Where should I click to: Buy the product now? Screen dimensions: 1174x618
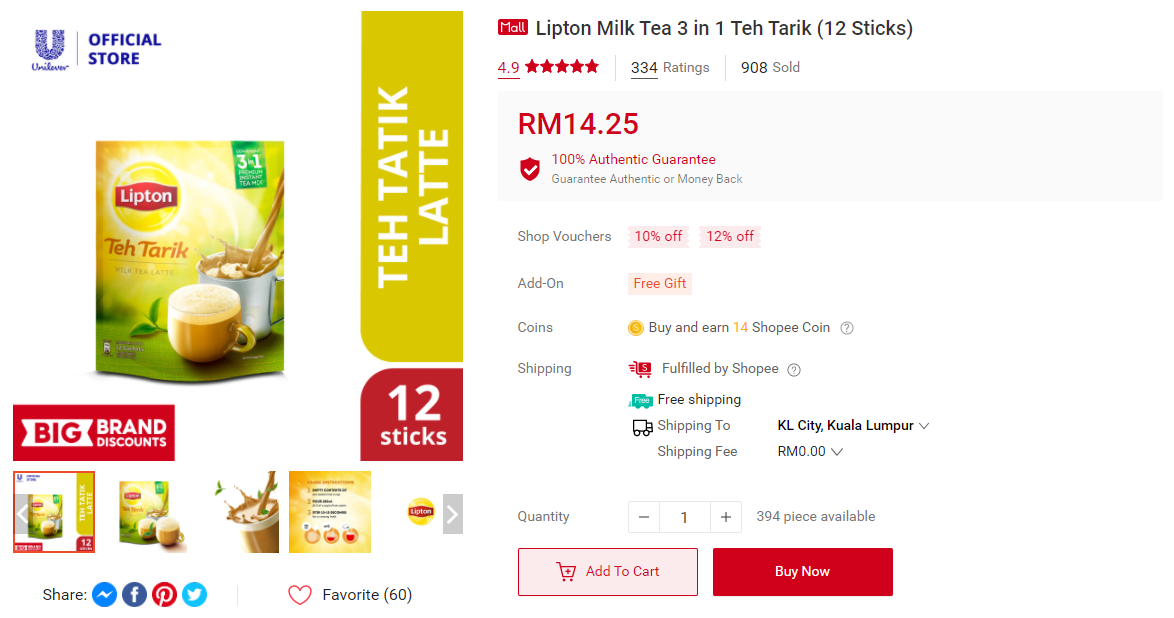pyautogui.click(x=803, y=572)
